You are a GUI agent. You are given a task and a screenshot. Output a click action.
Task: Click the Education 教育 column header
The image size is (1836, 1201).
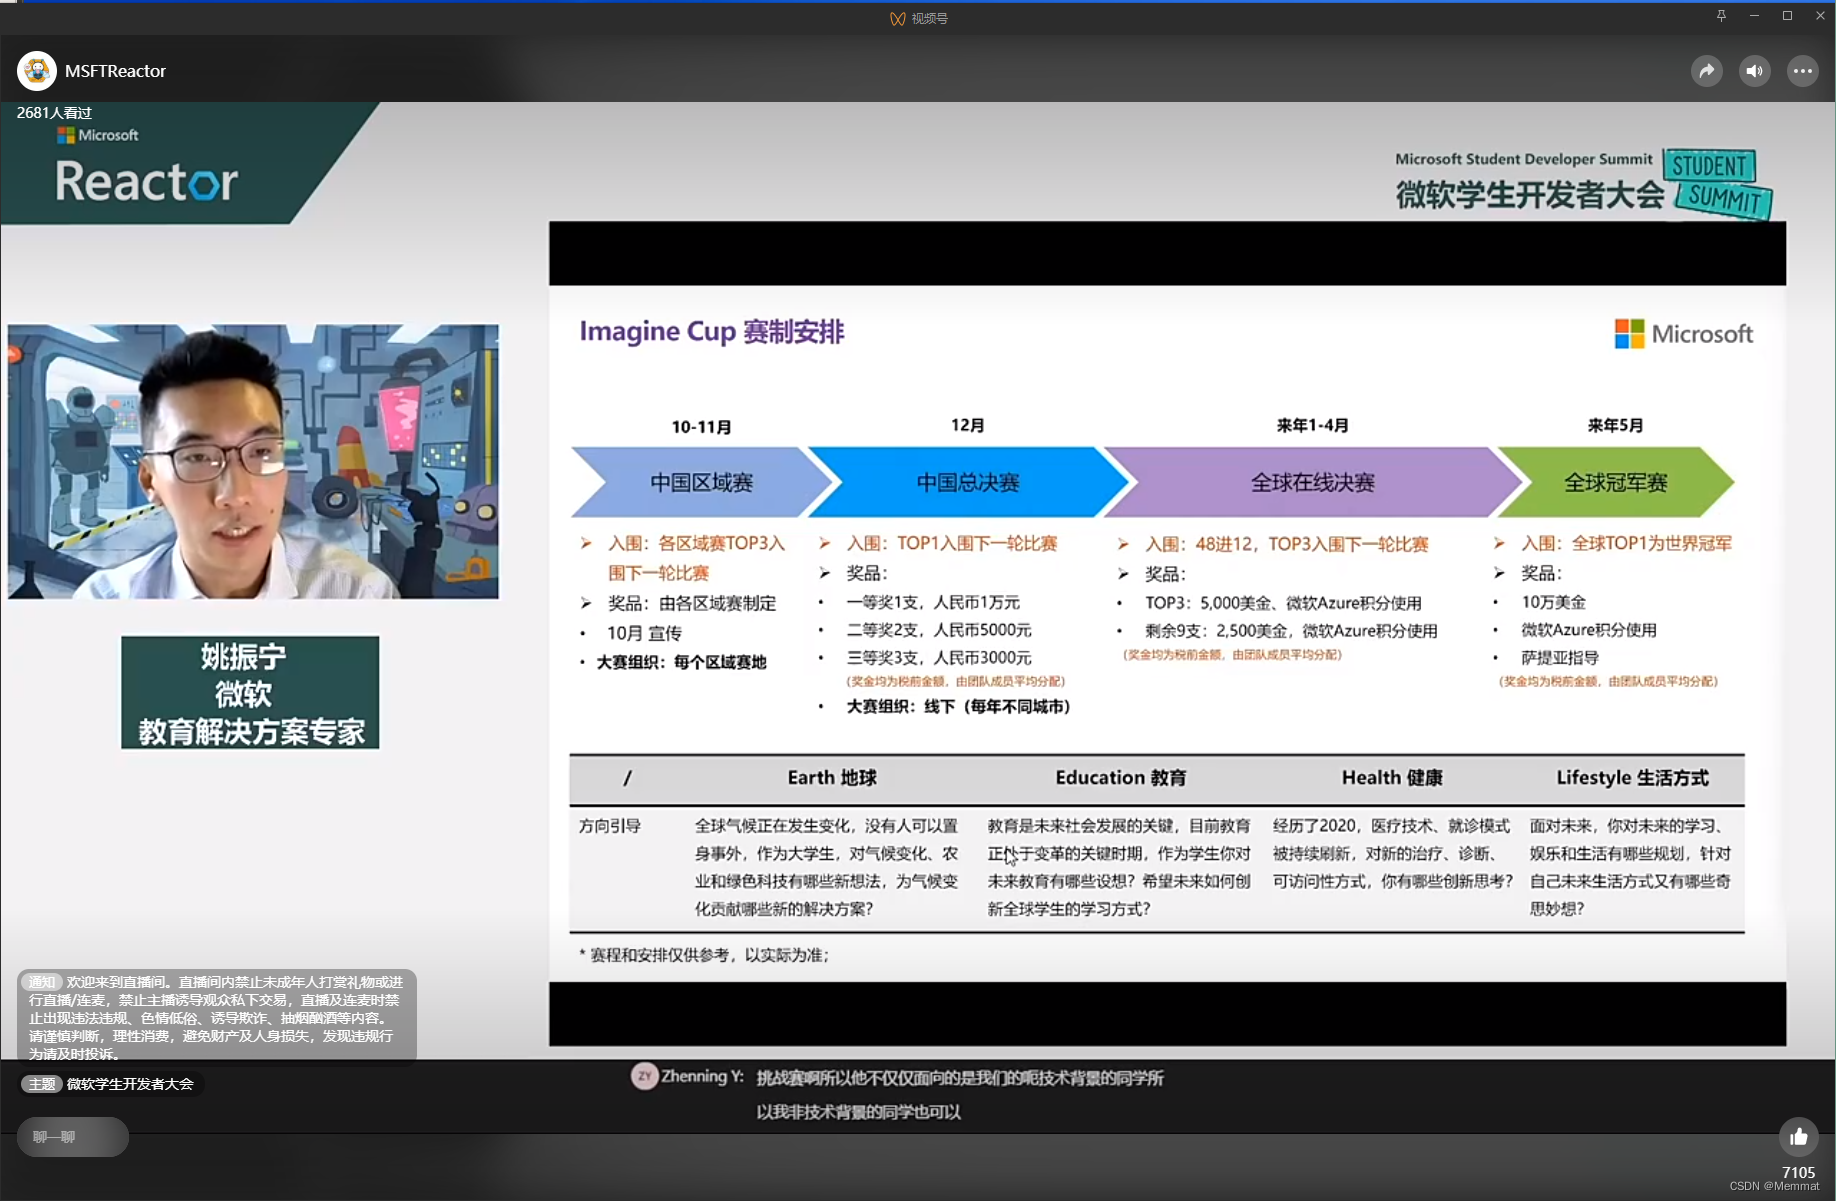(1121, 778)
